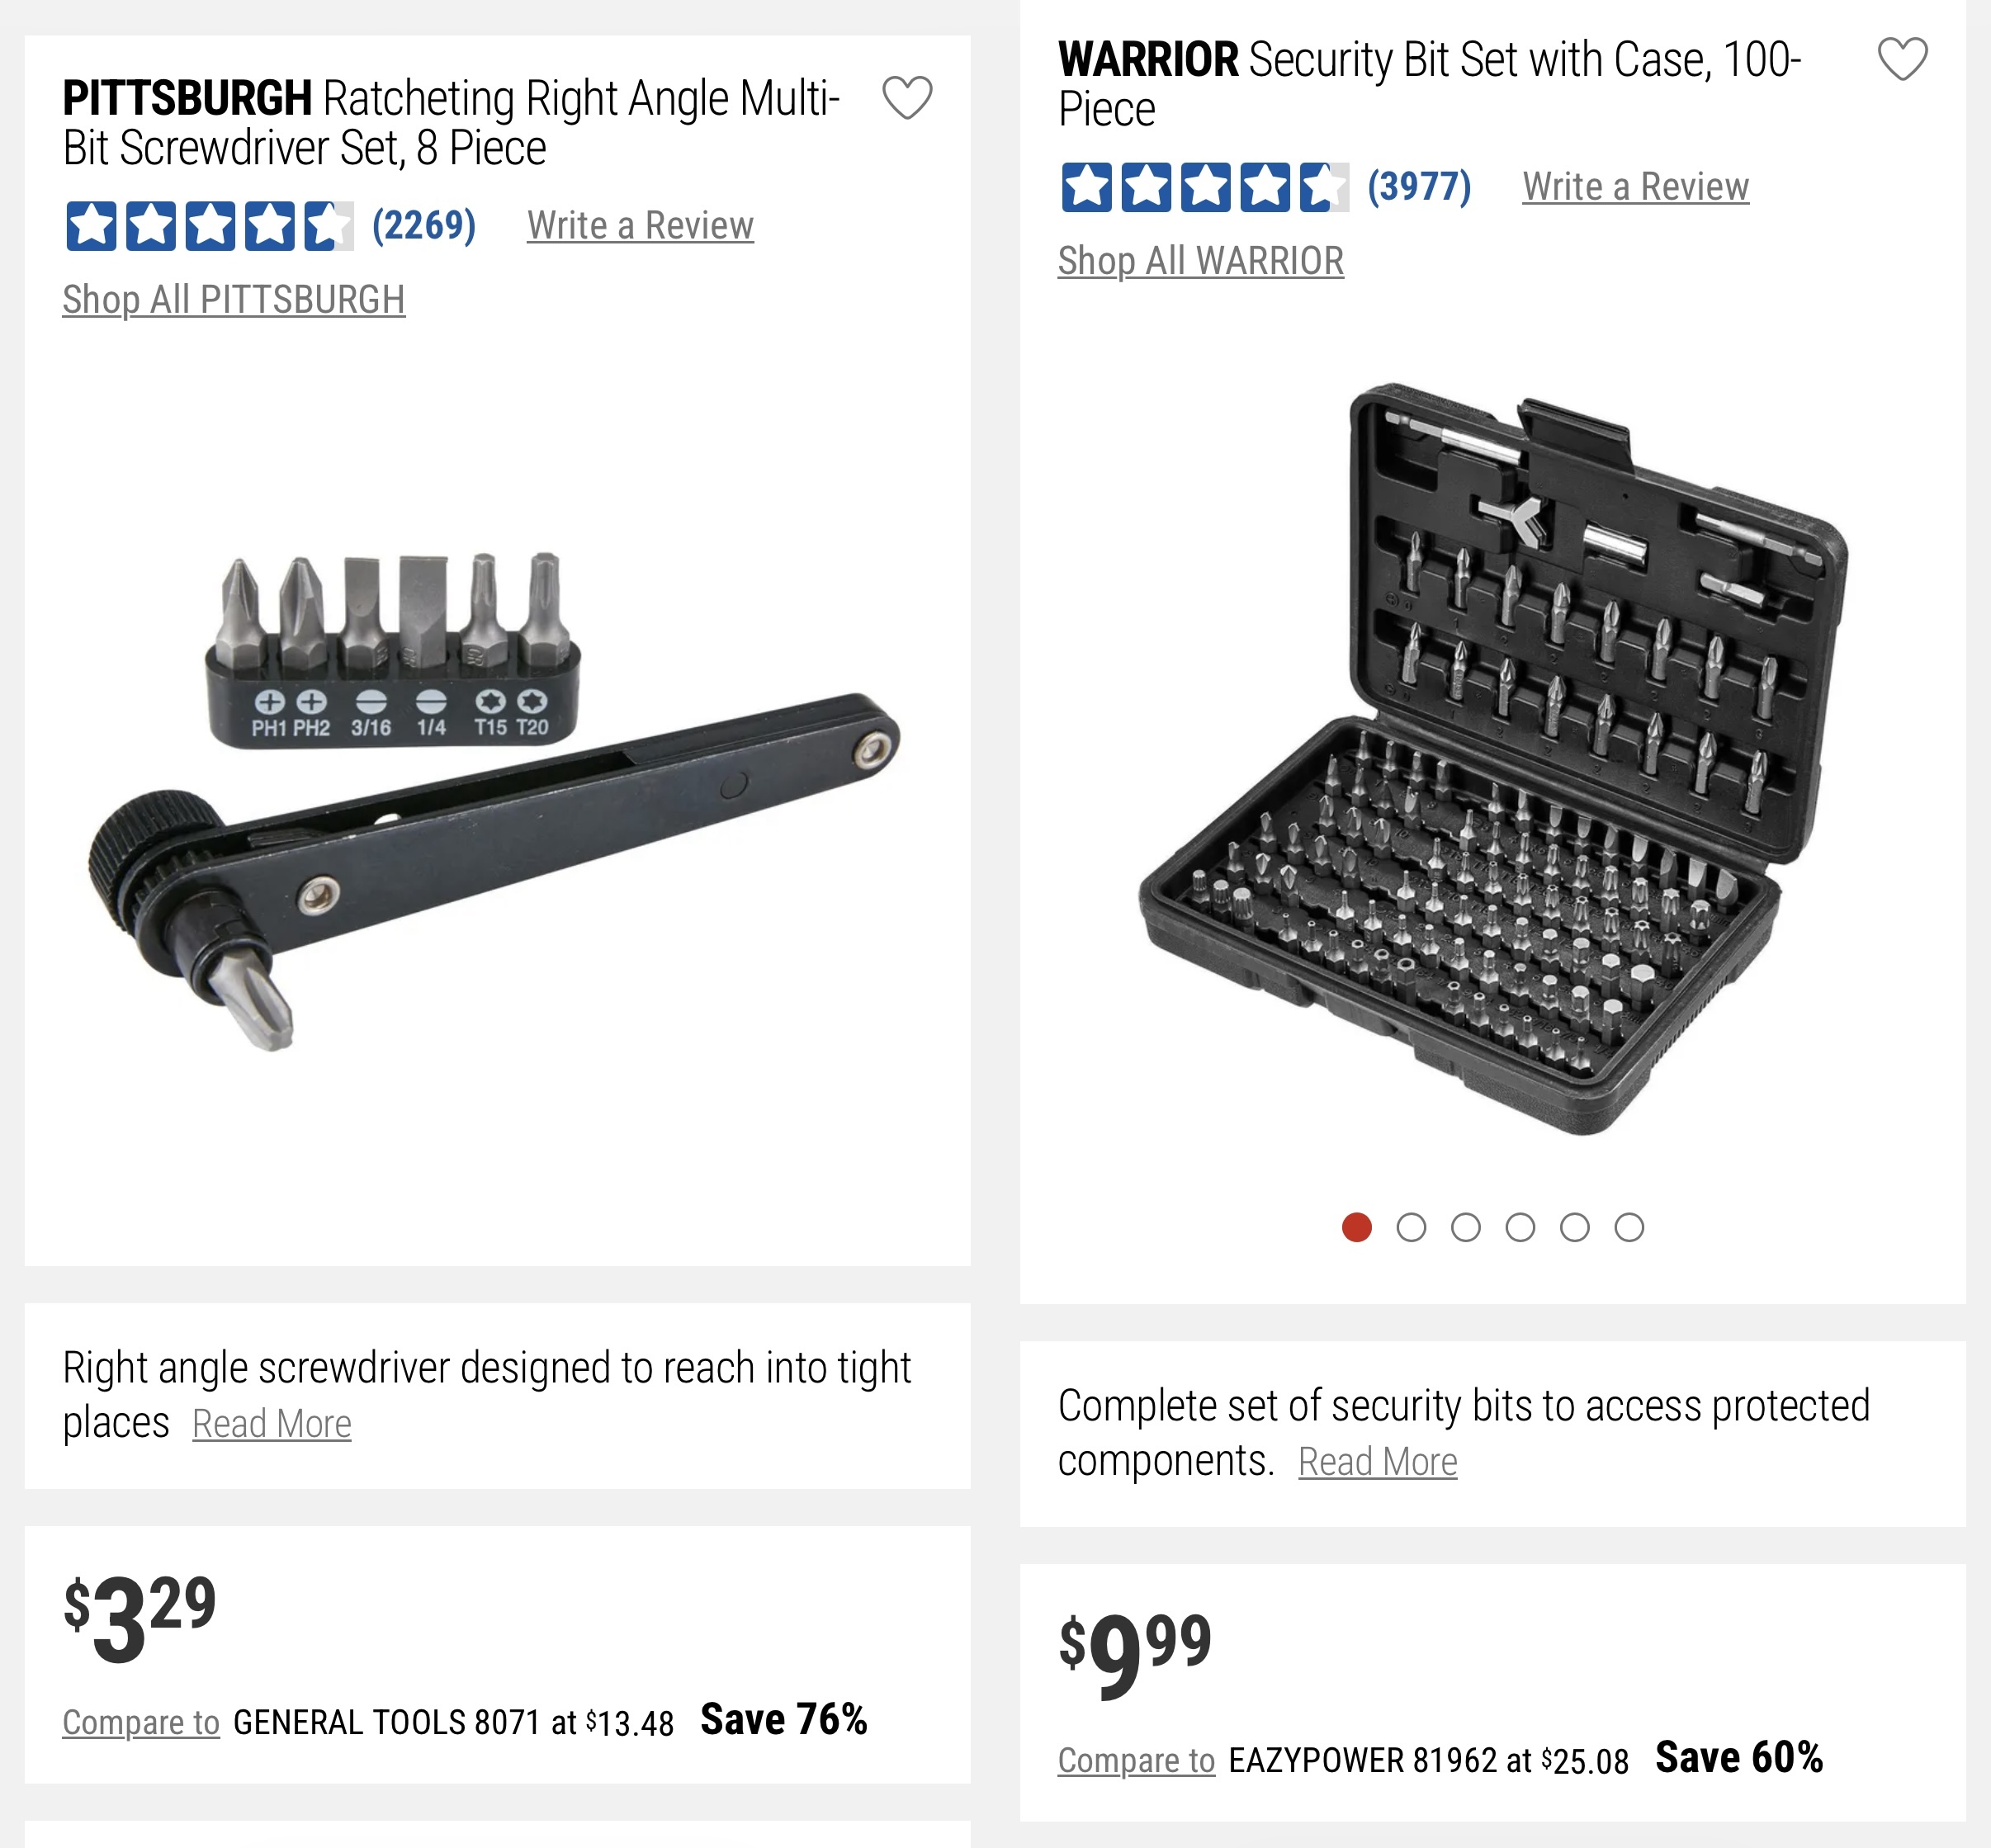The image size is (1991, 1848).
Task: Expand Read More on right angle screwdriver description
Action: [272, 1424]
